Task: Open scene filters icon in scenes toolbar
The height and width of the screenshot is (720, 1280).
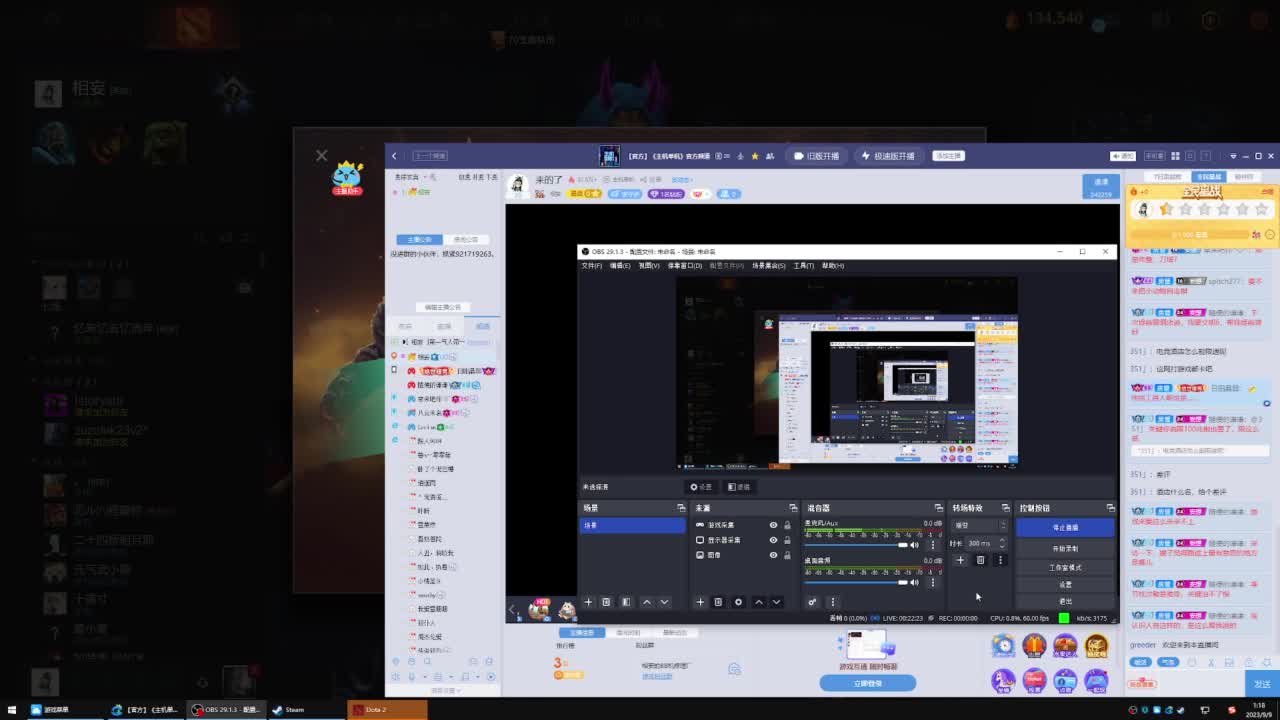Action: (x=626, y=602)
